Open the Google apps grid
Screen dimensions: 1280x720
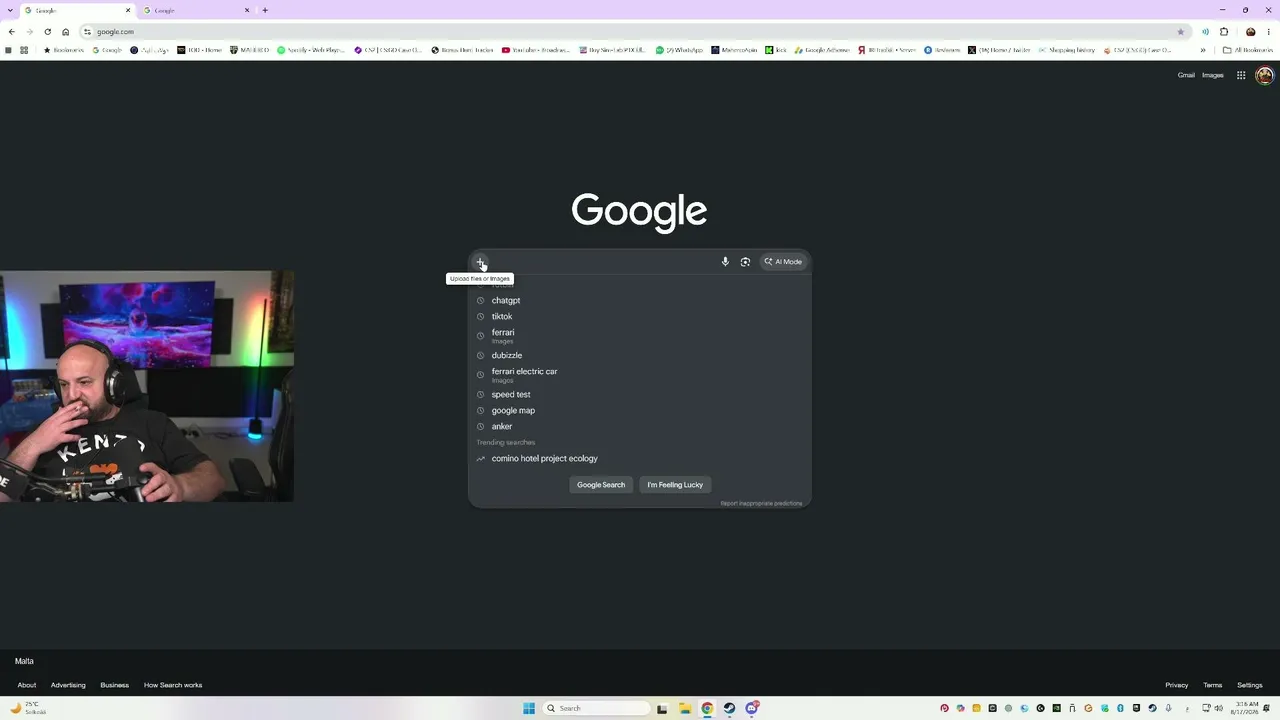[1241, 75]
